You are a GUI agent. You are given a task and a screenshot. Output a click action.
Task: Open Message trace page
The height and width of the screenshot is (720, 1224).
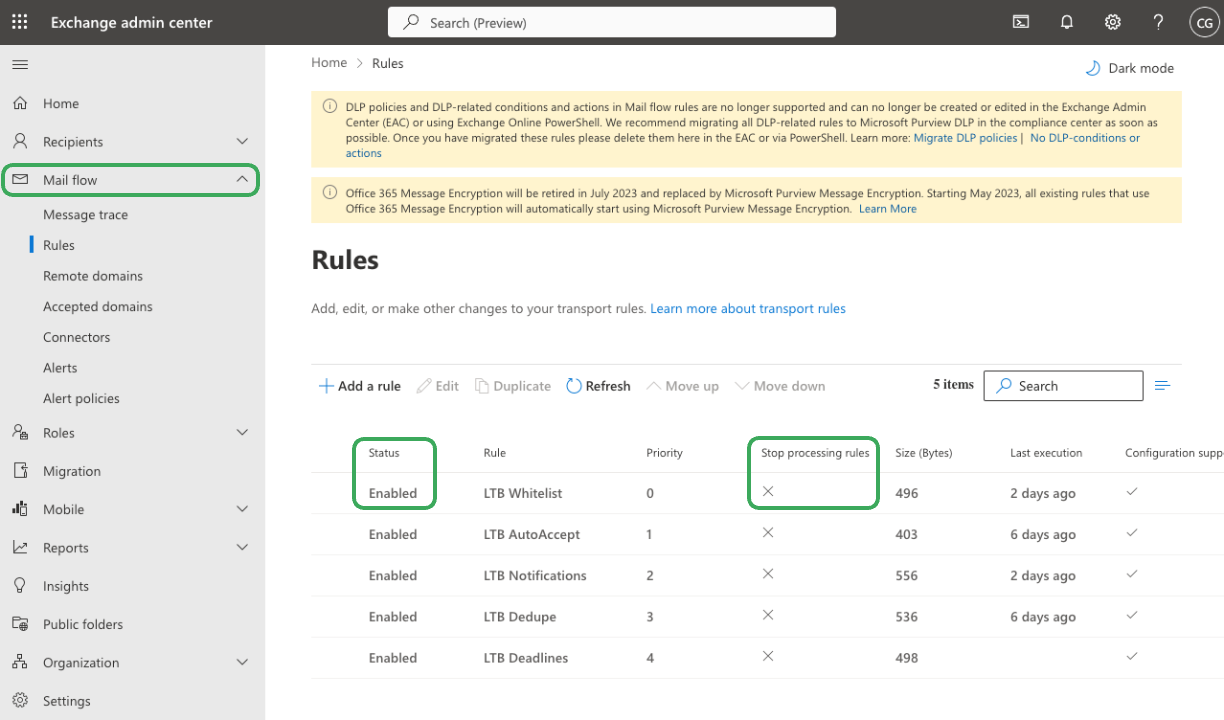85,215
